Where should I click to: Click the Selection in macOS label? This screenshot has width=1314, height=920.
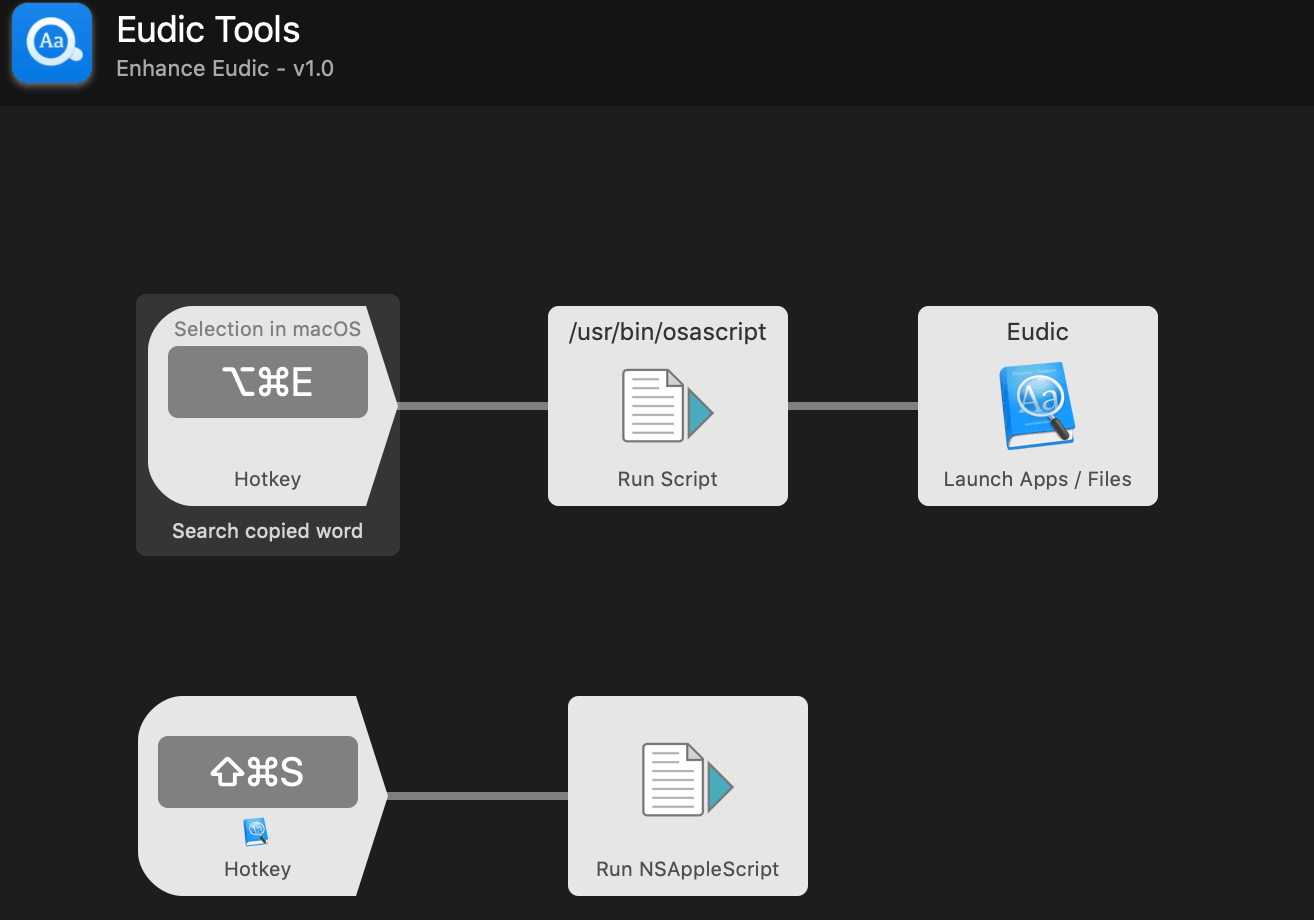tap(267, 329)
